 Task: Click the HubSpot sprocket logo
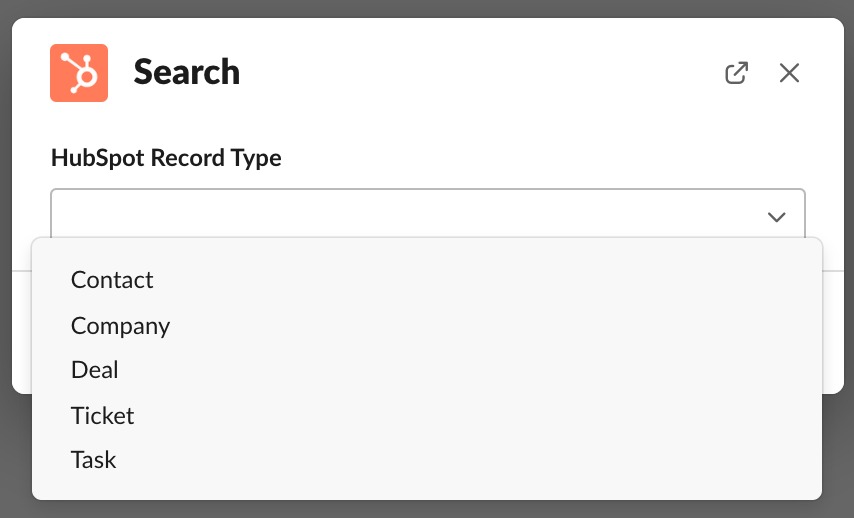79,72
